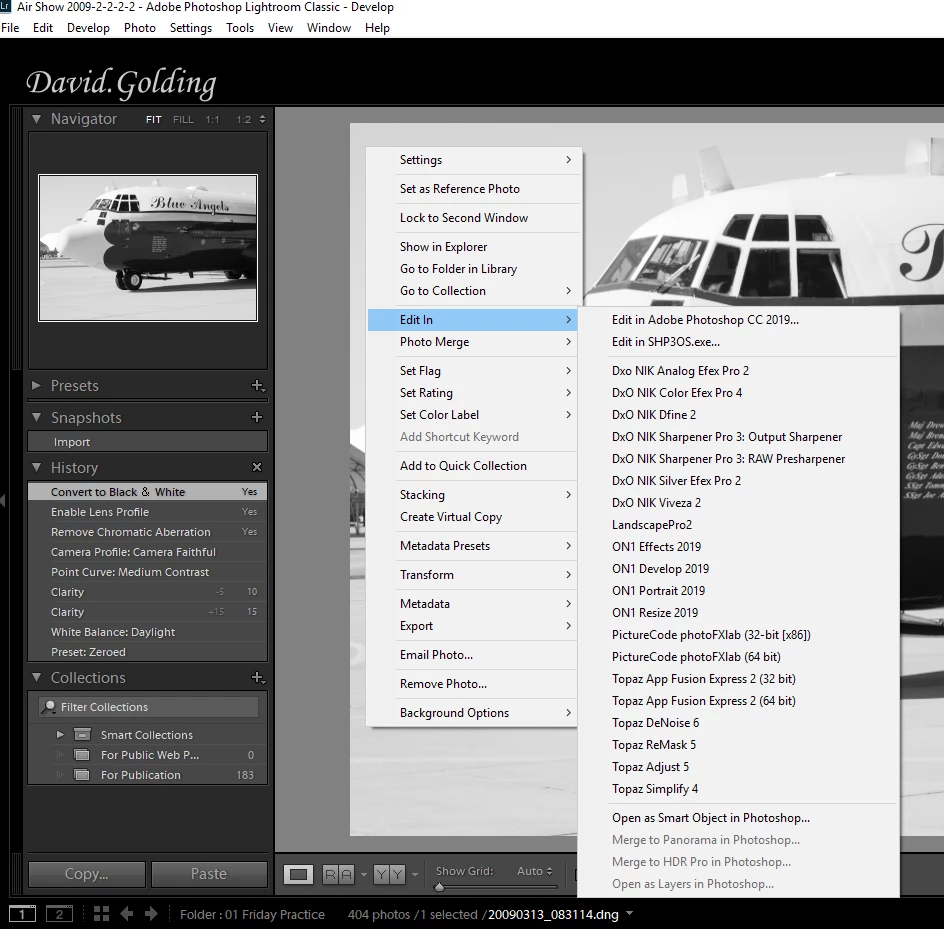Clear History with the X icon
This screenshot has height=929, width=944.
tap(257, 467)
